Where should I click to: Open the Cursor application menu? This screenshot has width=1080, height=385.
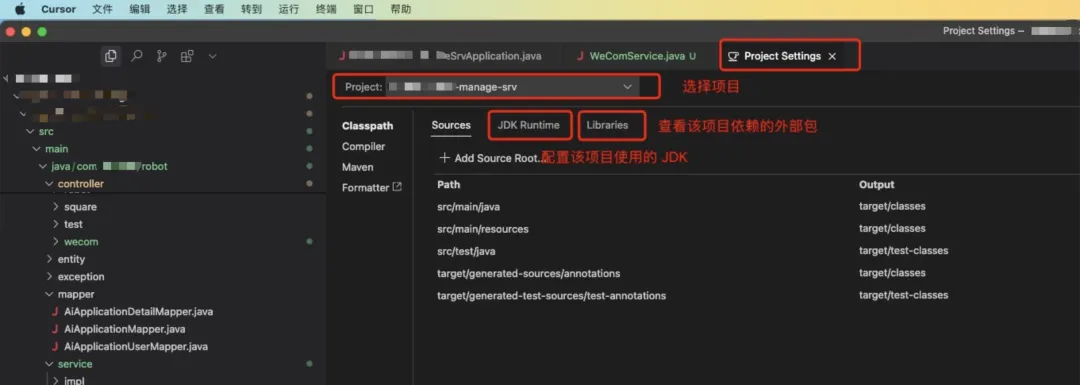[x=59, y=10]
